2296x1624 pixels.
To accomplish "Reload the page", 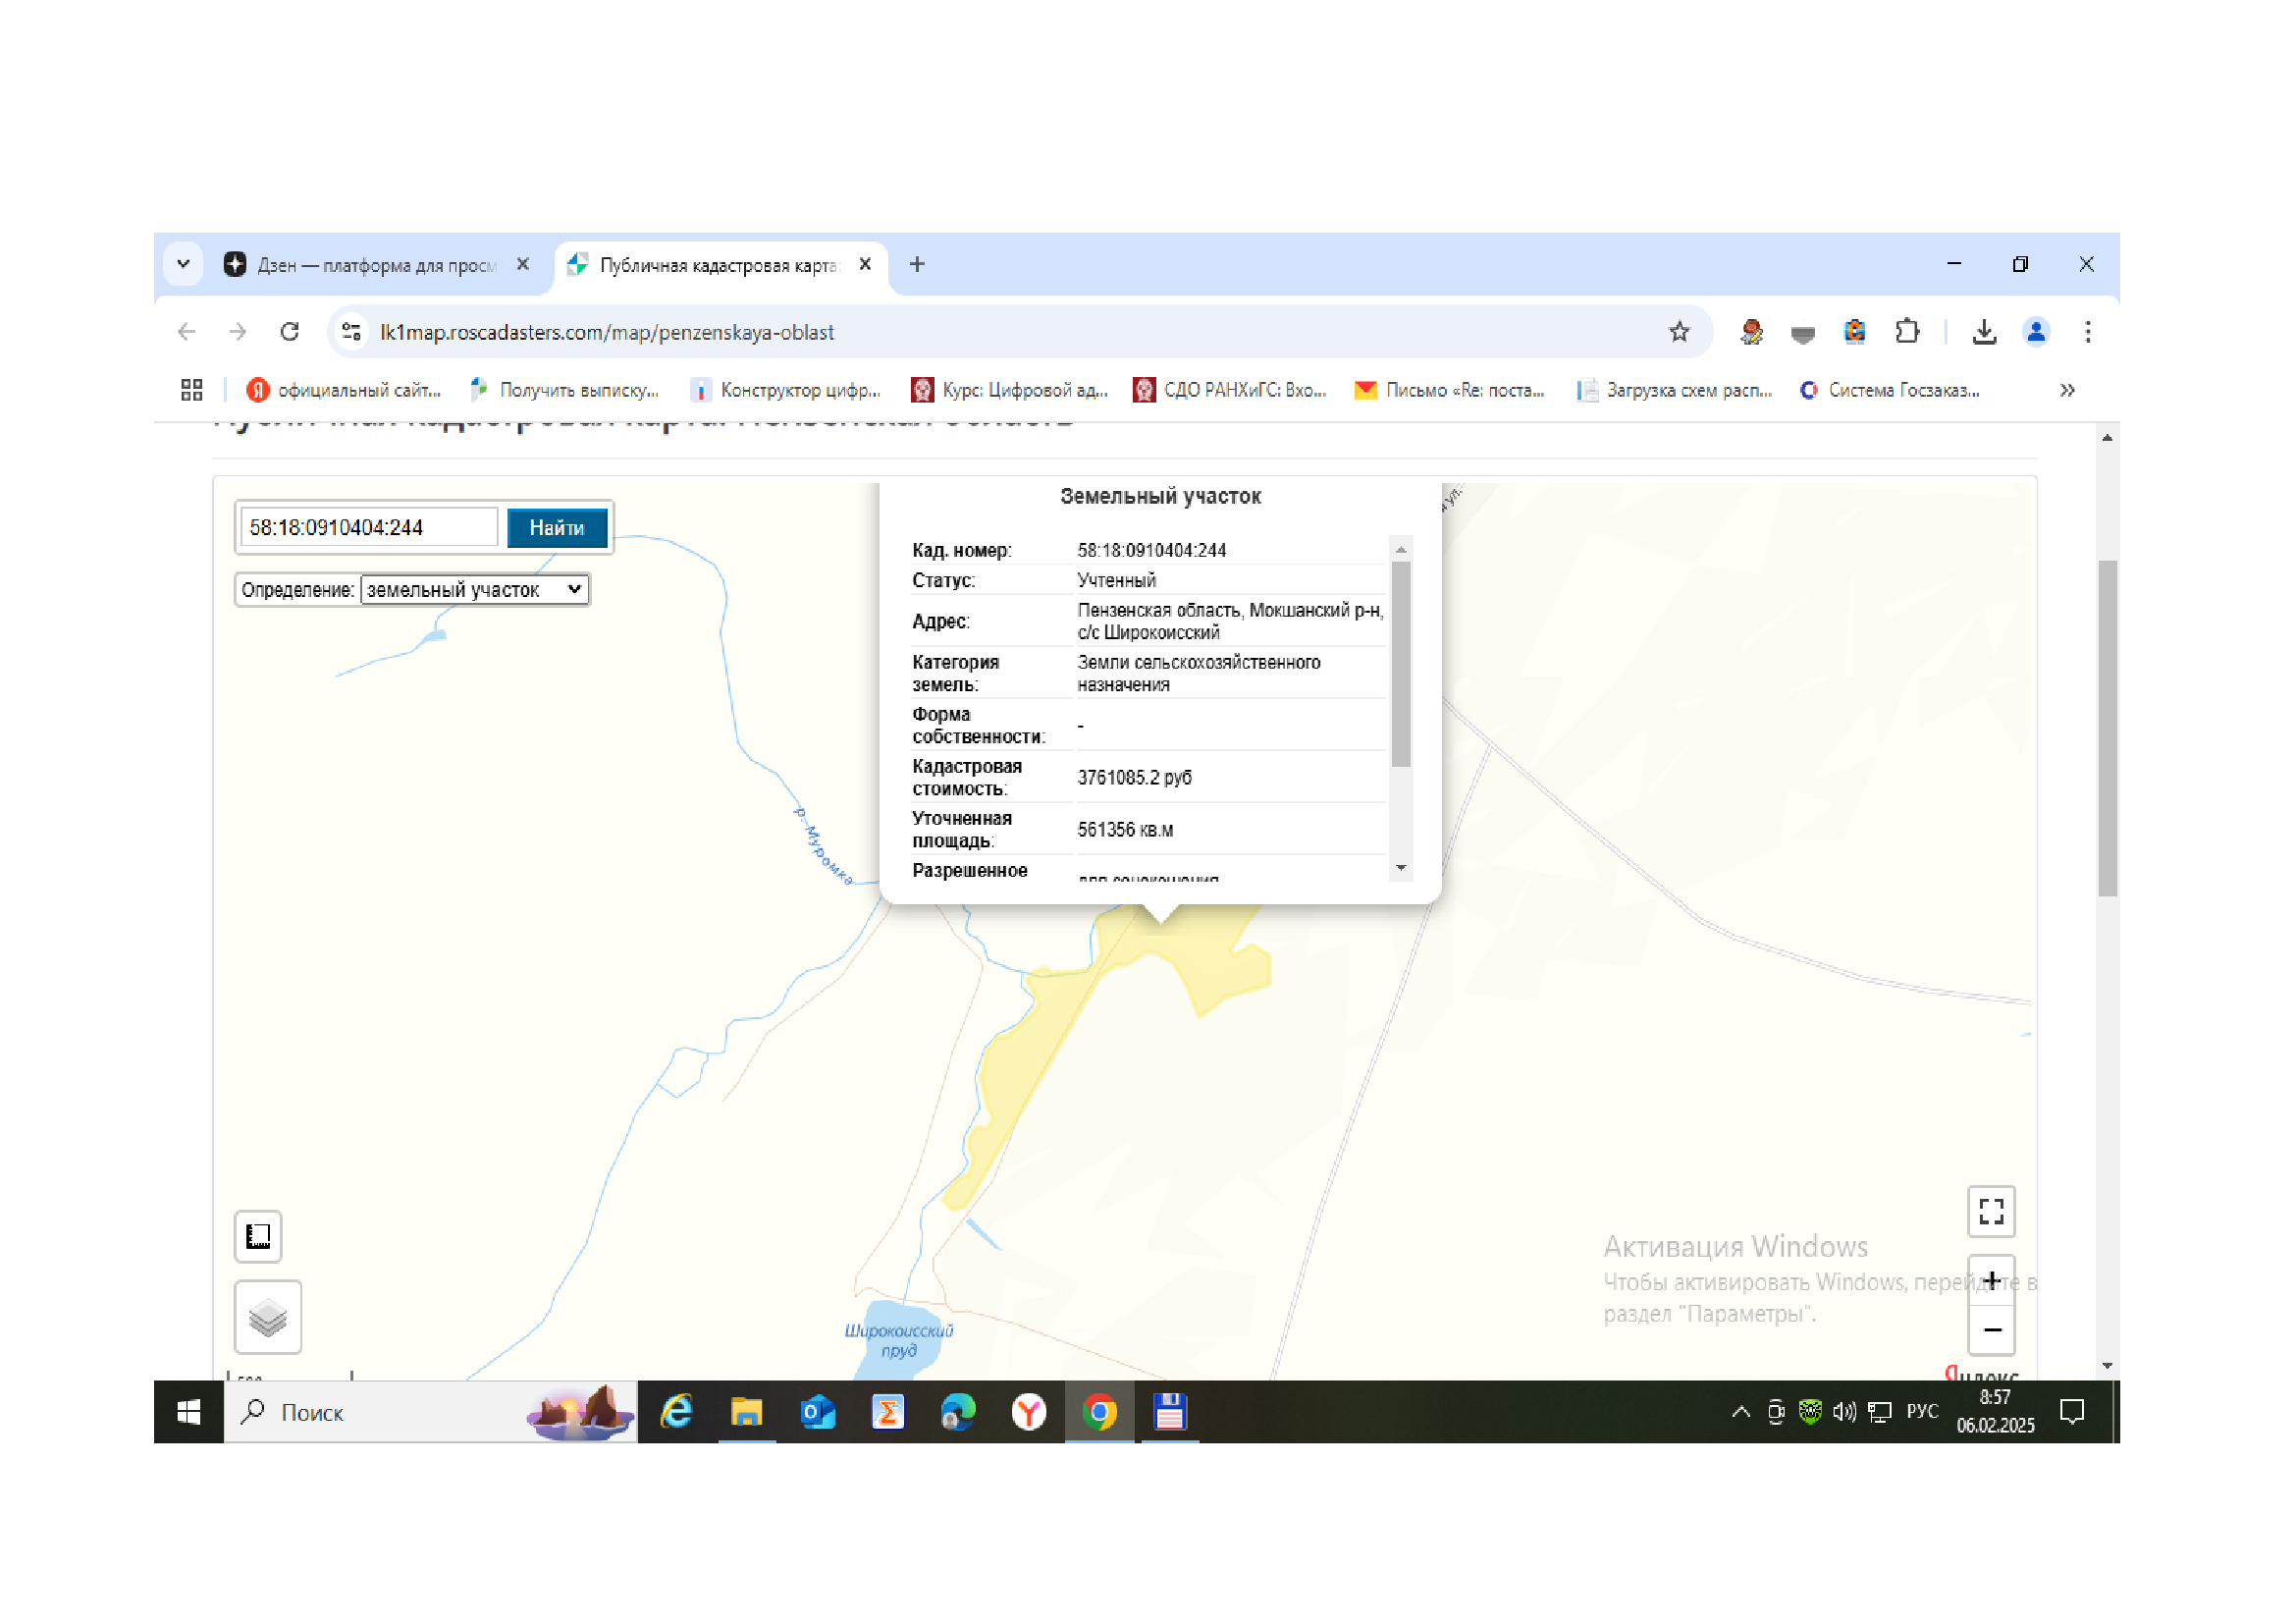I will point(290,332).
